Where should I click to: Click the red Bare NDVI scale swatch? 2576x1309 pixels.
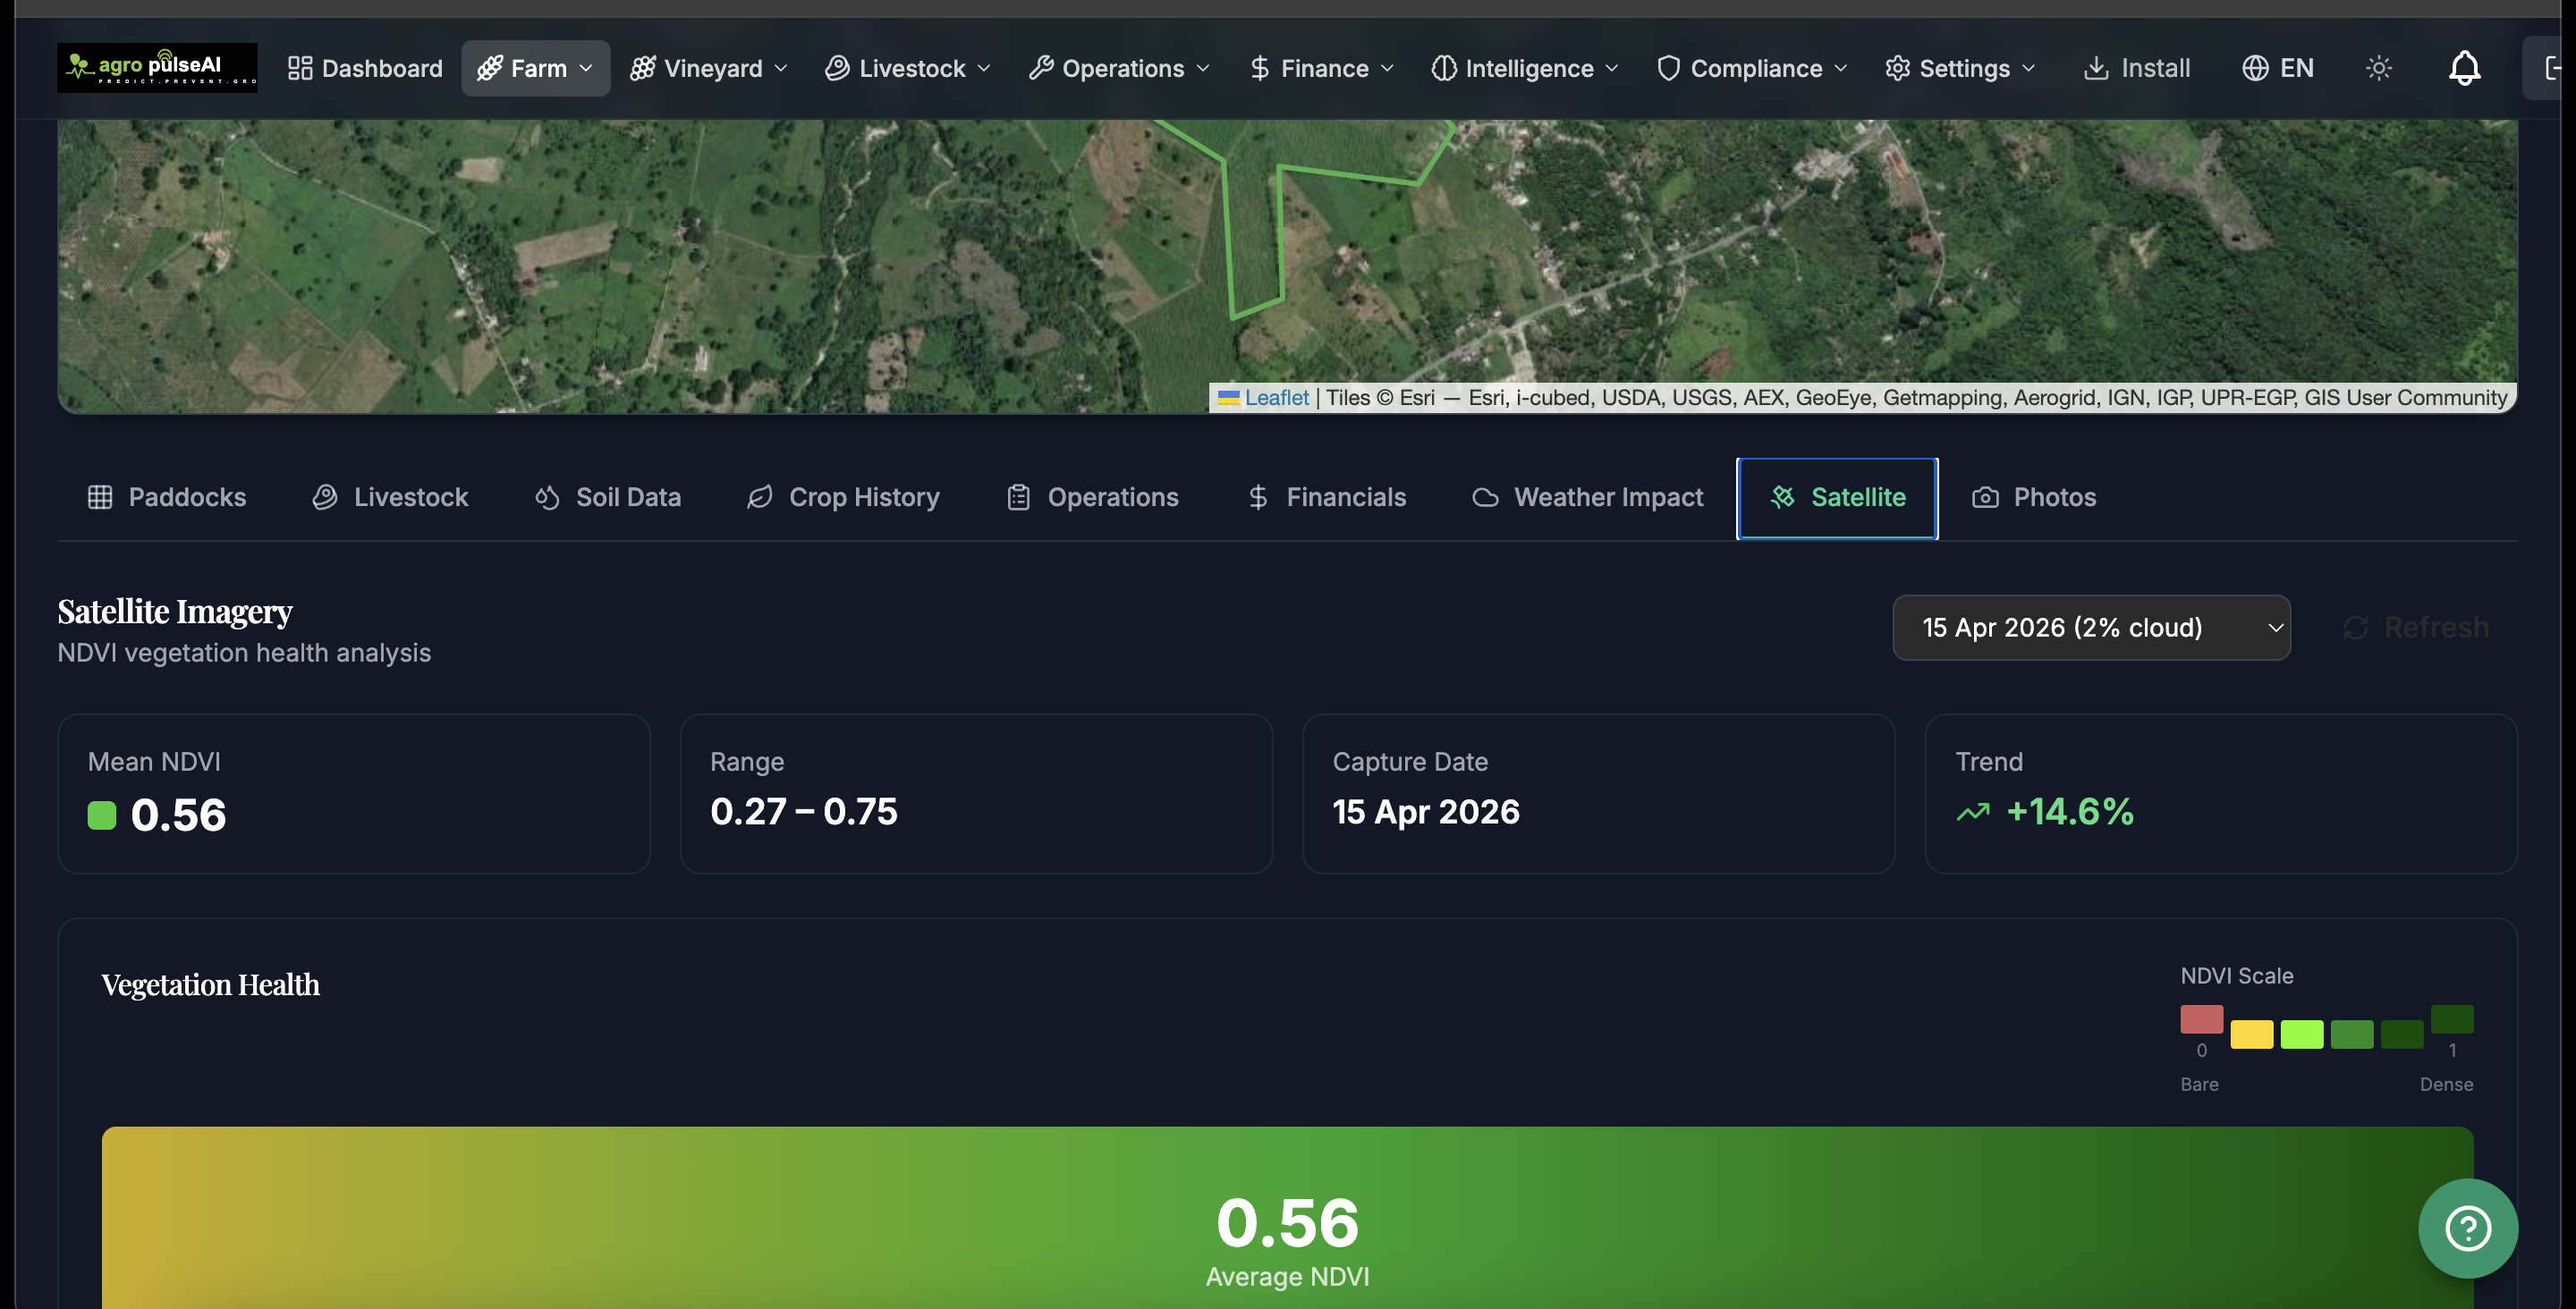(2201, 1019)
